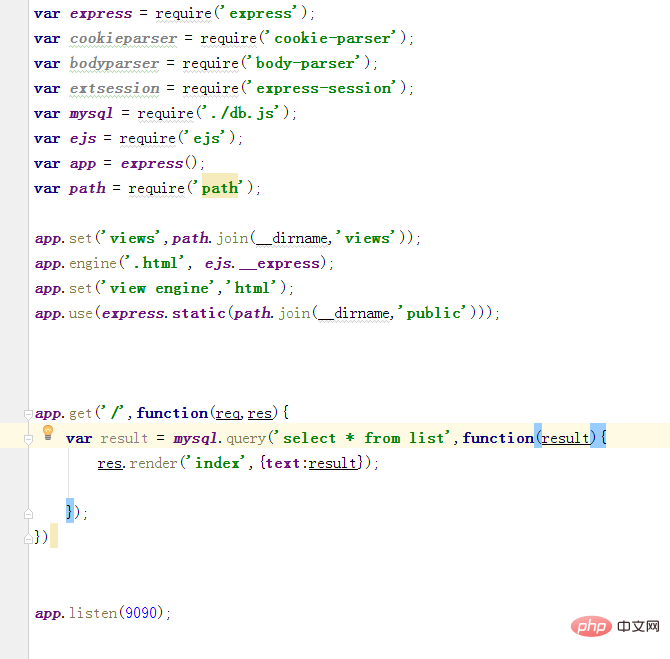
Task: Click the 'html' string in view engine line
Action: 253,288
